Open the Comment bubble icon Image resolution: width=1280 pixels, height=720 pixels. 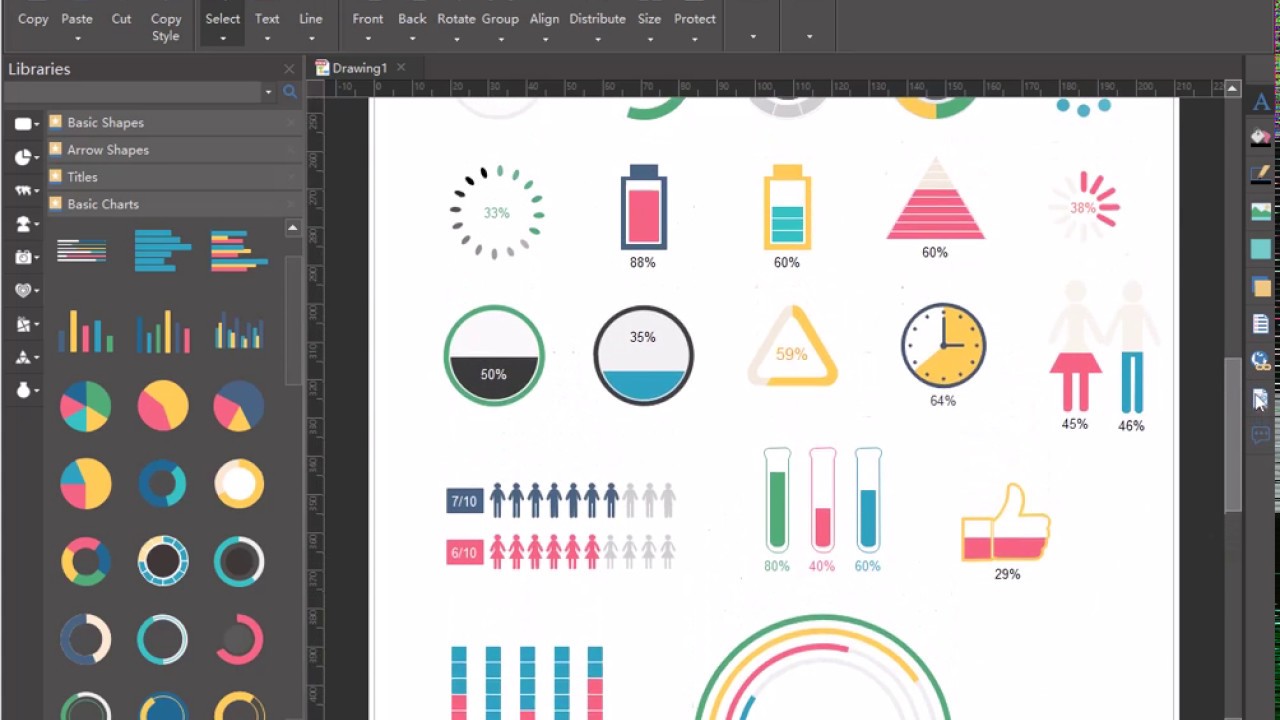1261,435
